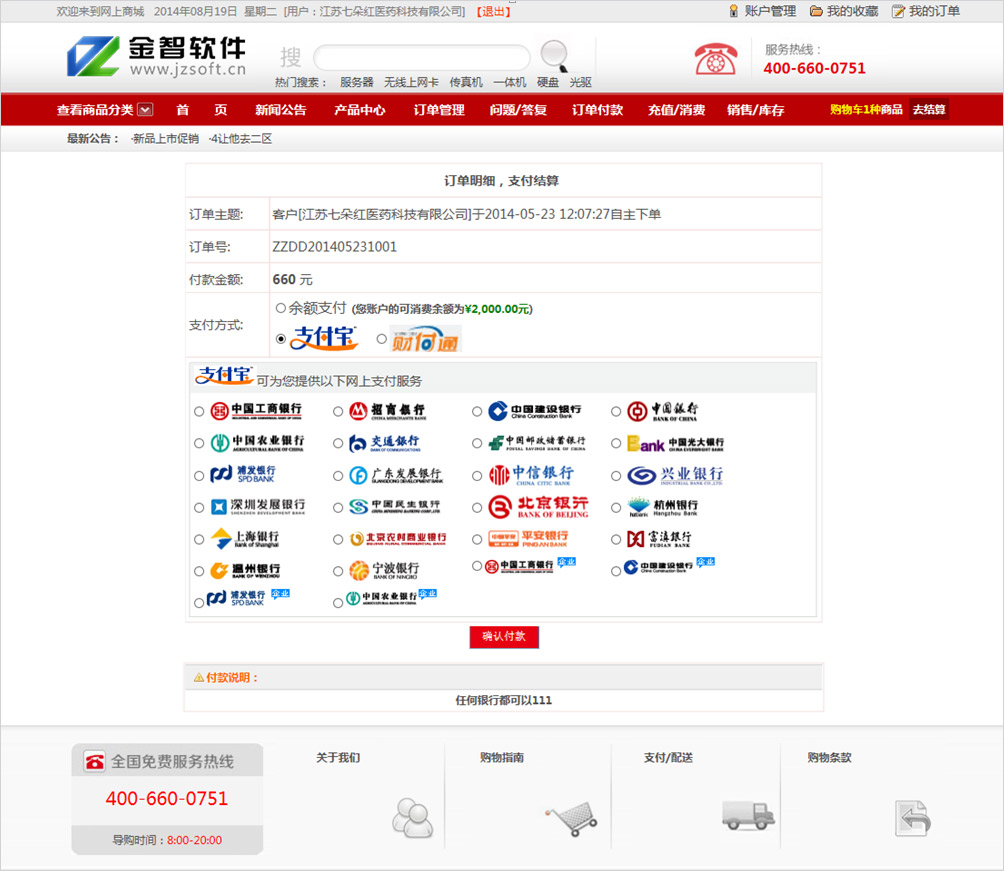Click the return-arrow document icon under 购物条款
The width and height of the screenshot is (1004, 871).
click(912, 818)
